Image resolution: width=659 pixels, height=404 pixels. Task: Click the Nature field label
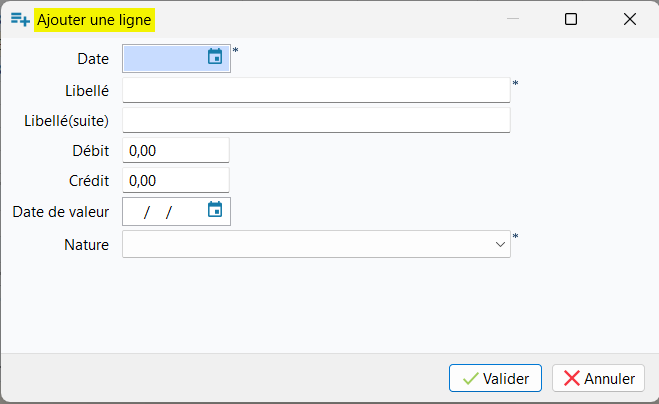point(86,244)
